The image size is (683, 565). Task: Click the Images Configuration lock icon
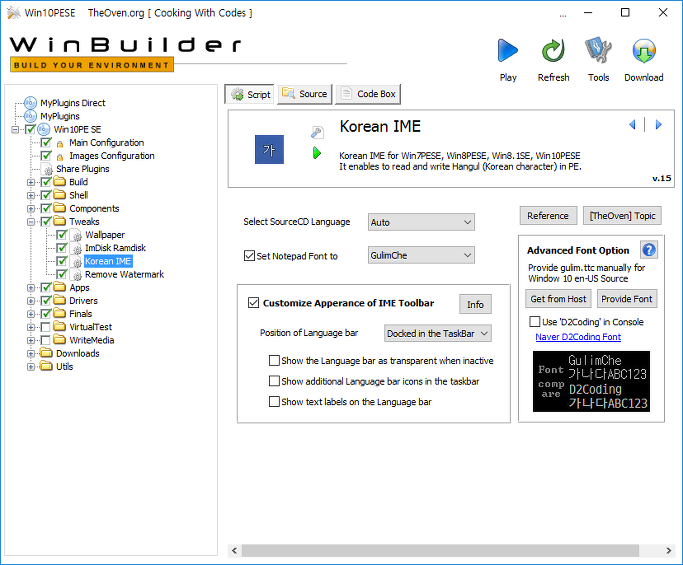(60, 156)
